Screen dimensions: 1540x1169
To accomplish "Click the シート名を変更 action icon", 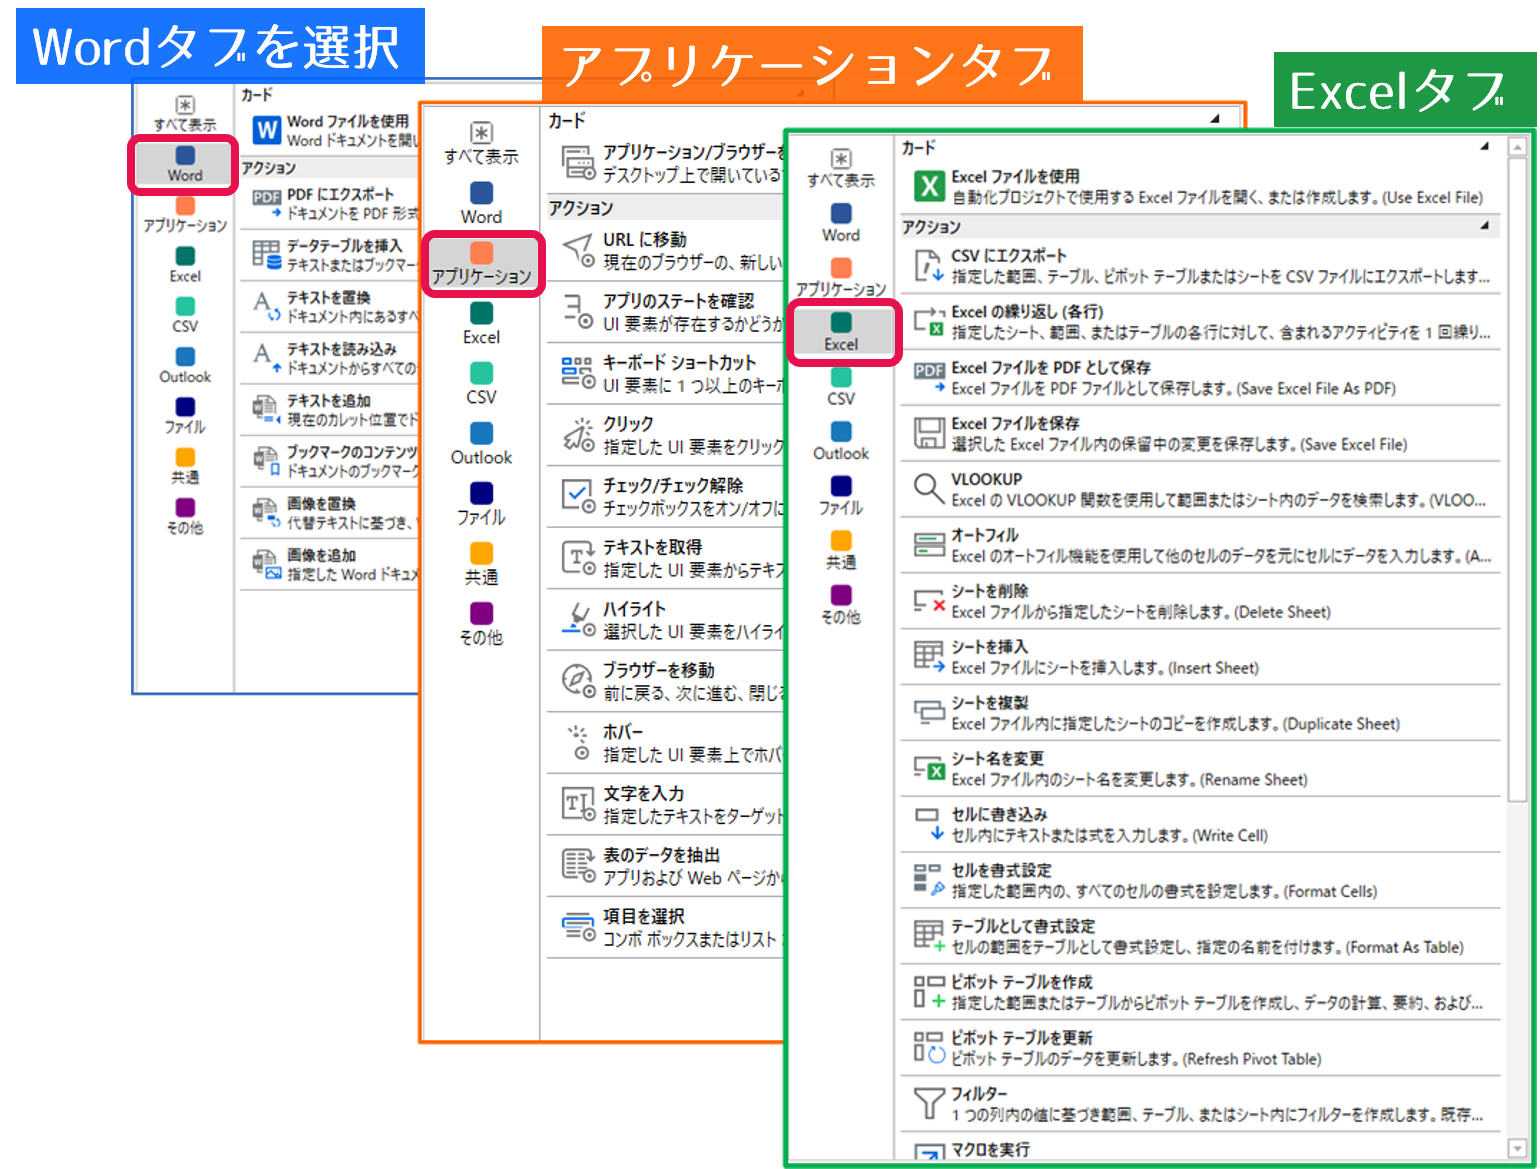I will [929, 769].
